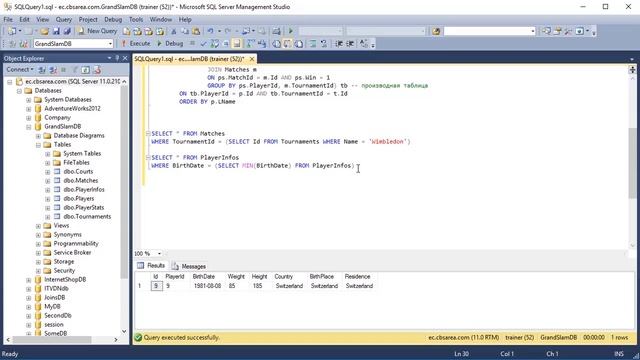Click the query editor vertical scrollbar

(x=632, y=163)
